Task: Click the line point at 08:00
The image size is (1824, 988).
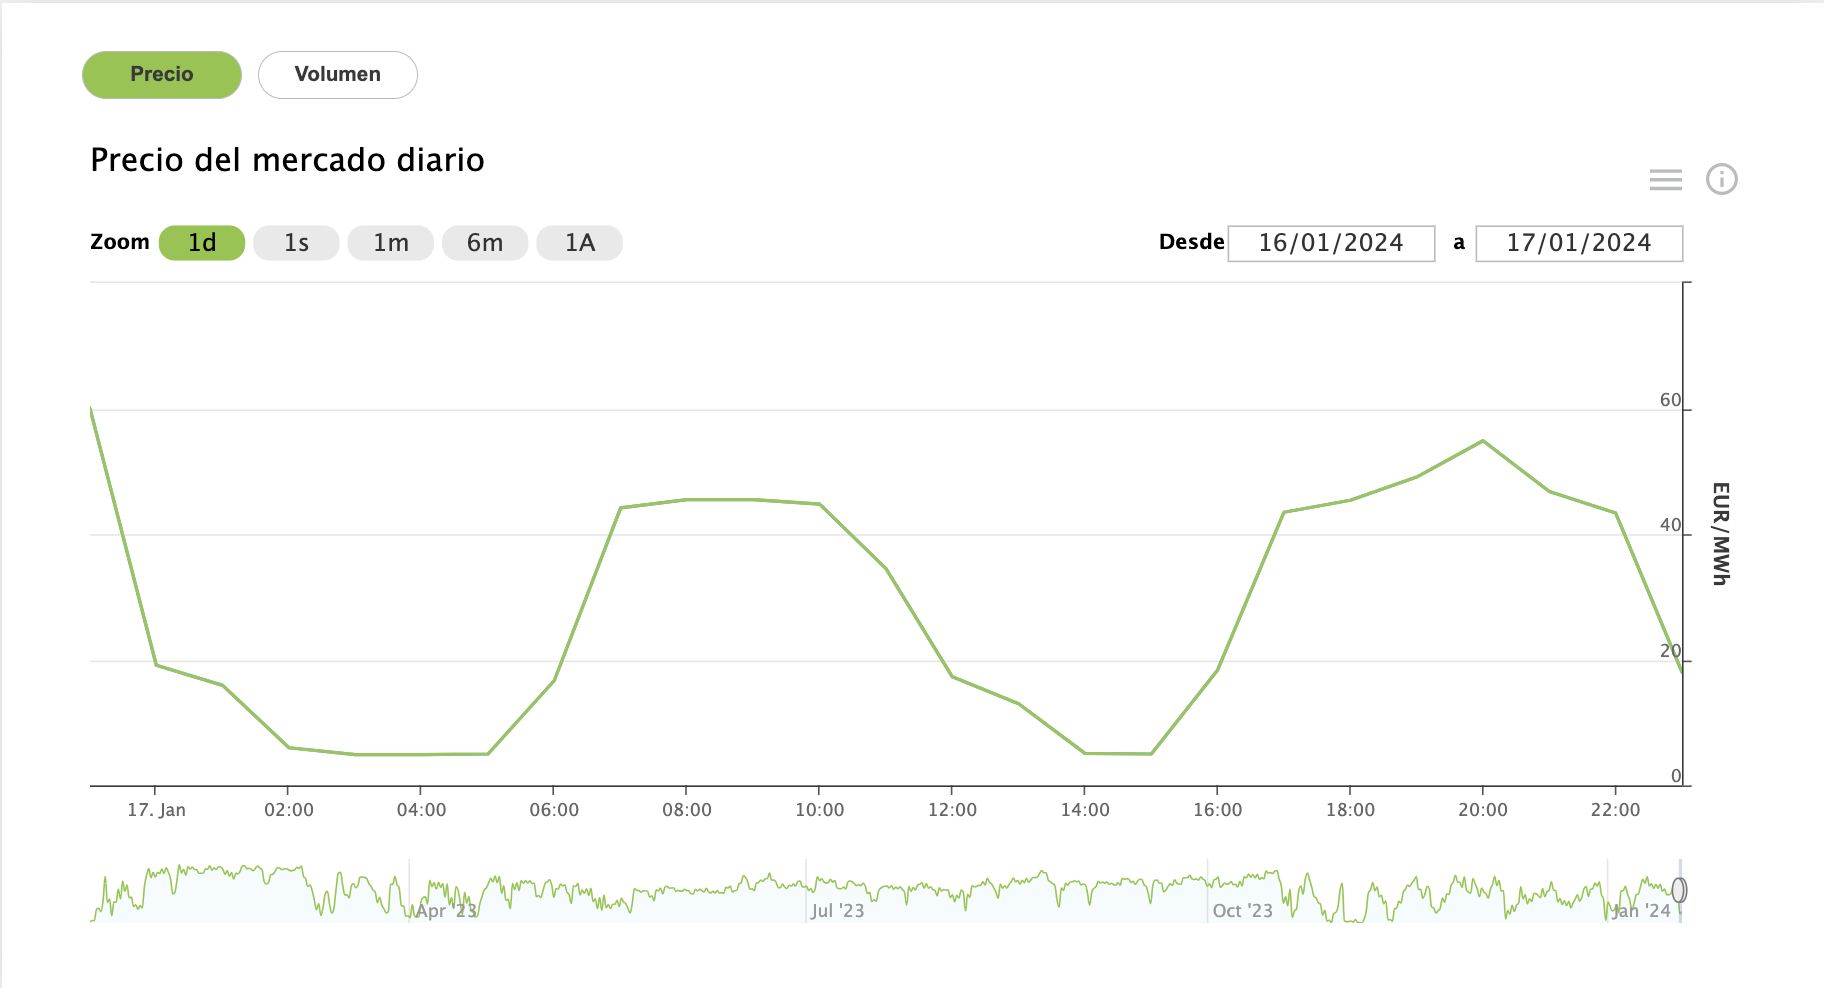Action: pos(686,499)
